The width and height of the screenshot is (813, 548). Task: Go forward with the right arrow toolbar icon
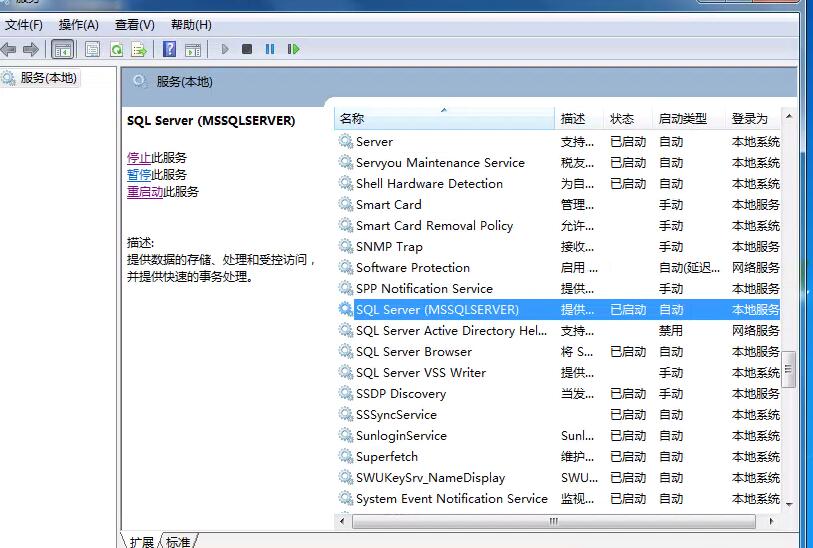[31, 50]
